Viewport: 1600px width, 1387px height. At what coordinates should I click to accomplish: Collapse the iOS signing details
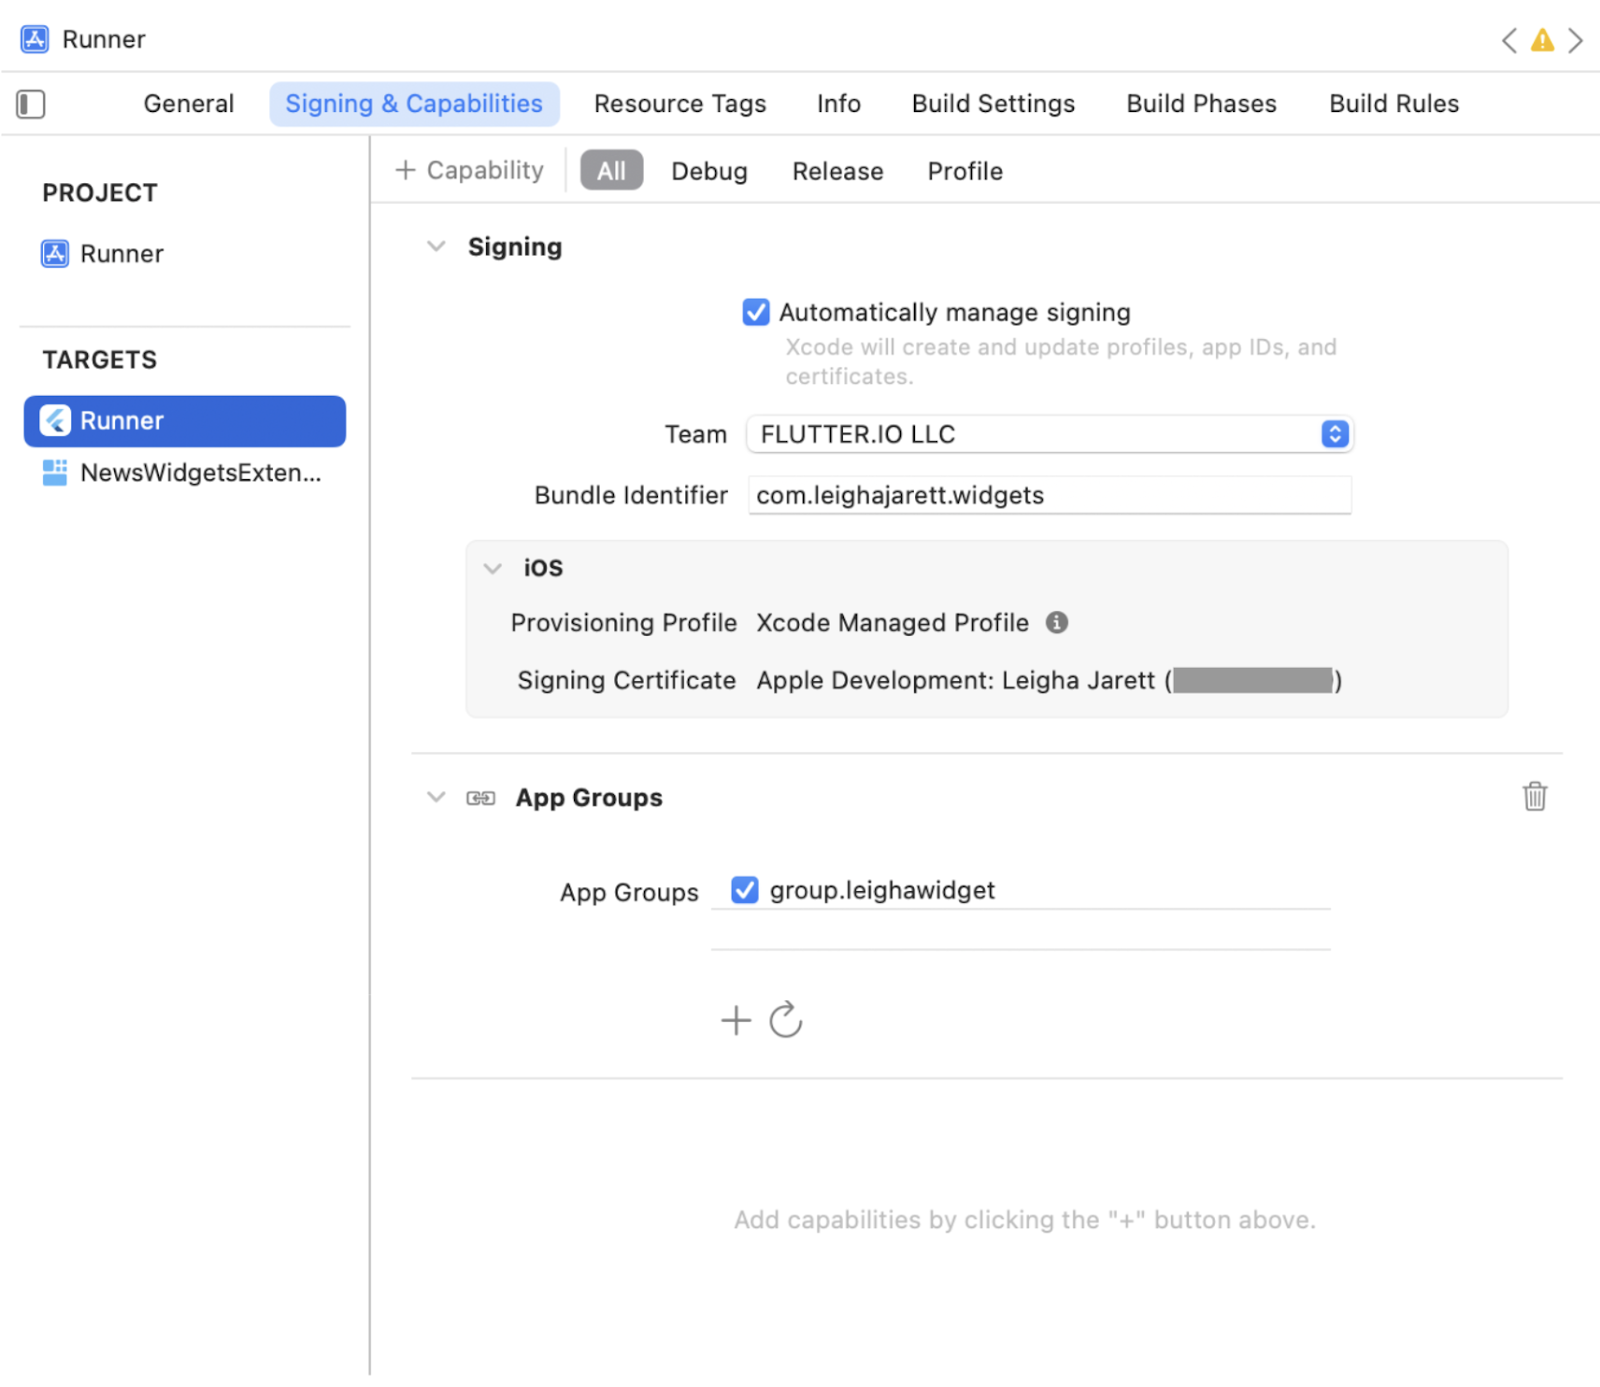[492, 568]
